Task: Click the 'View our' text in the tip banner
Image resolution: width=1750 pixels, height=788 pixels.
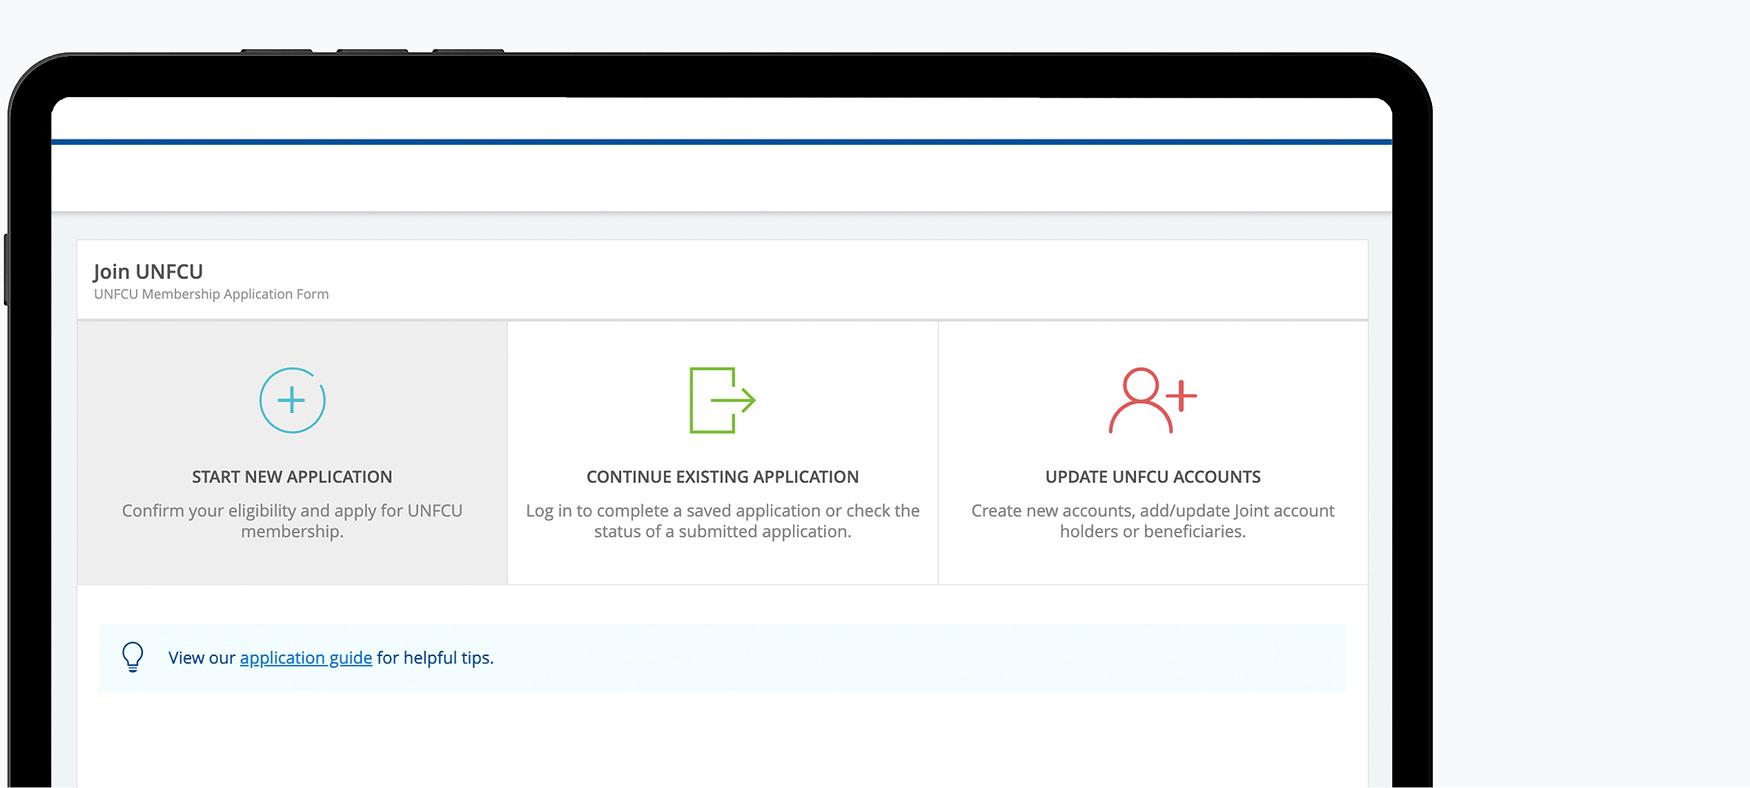Action: 202,658
